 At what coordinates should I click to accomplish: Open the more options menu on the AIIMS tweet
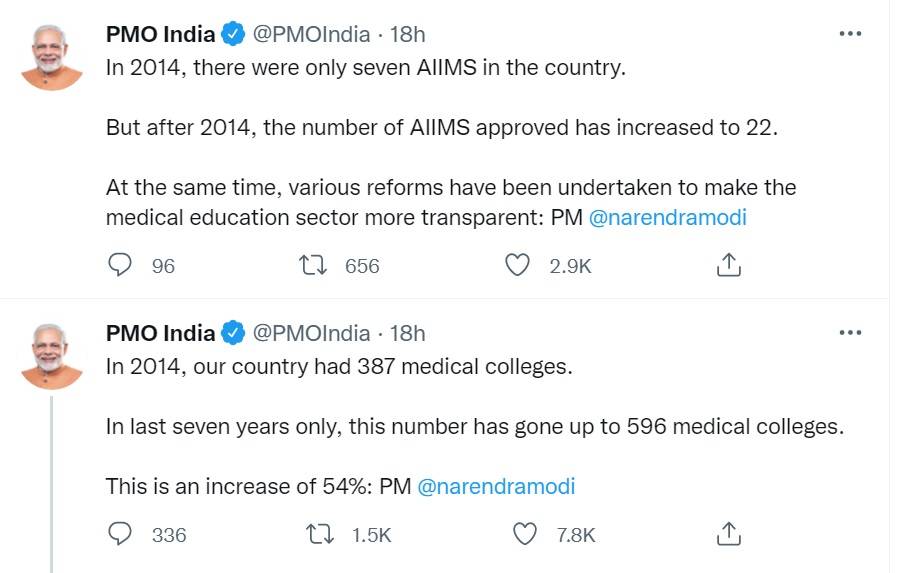tap(850, 34)
